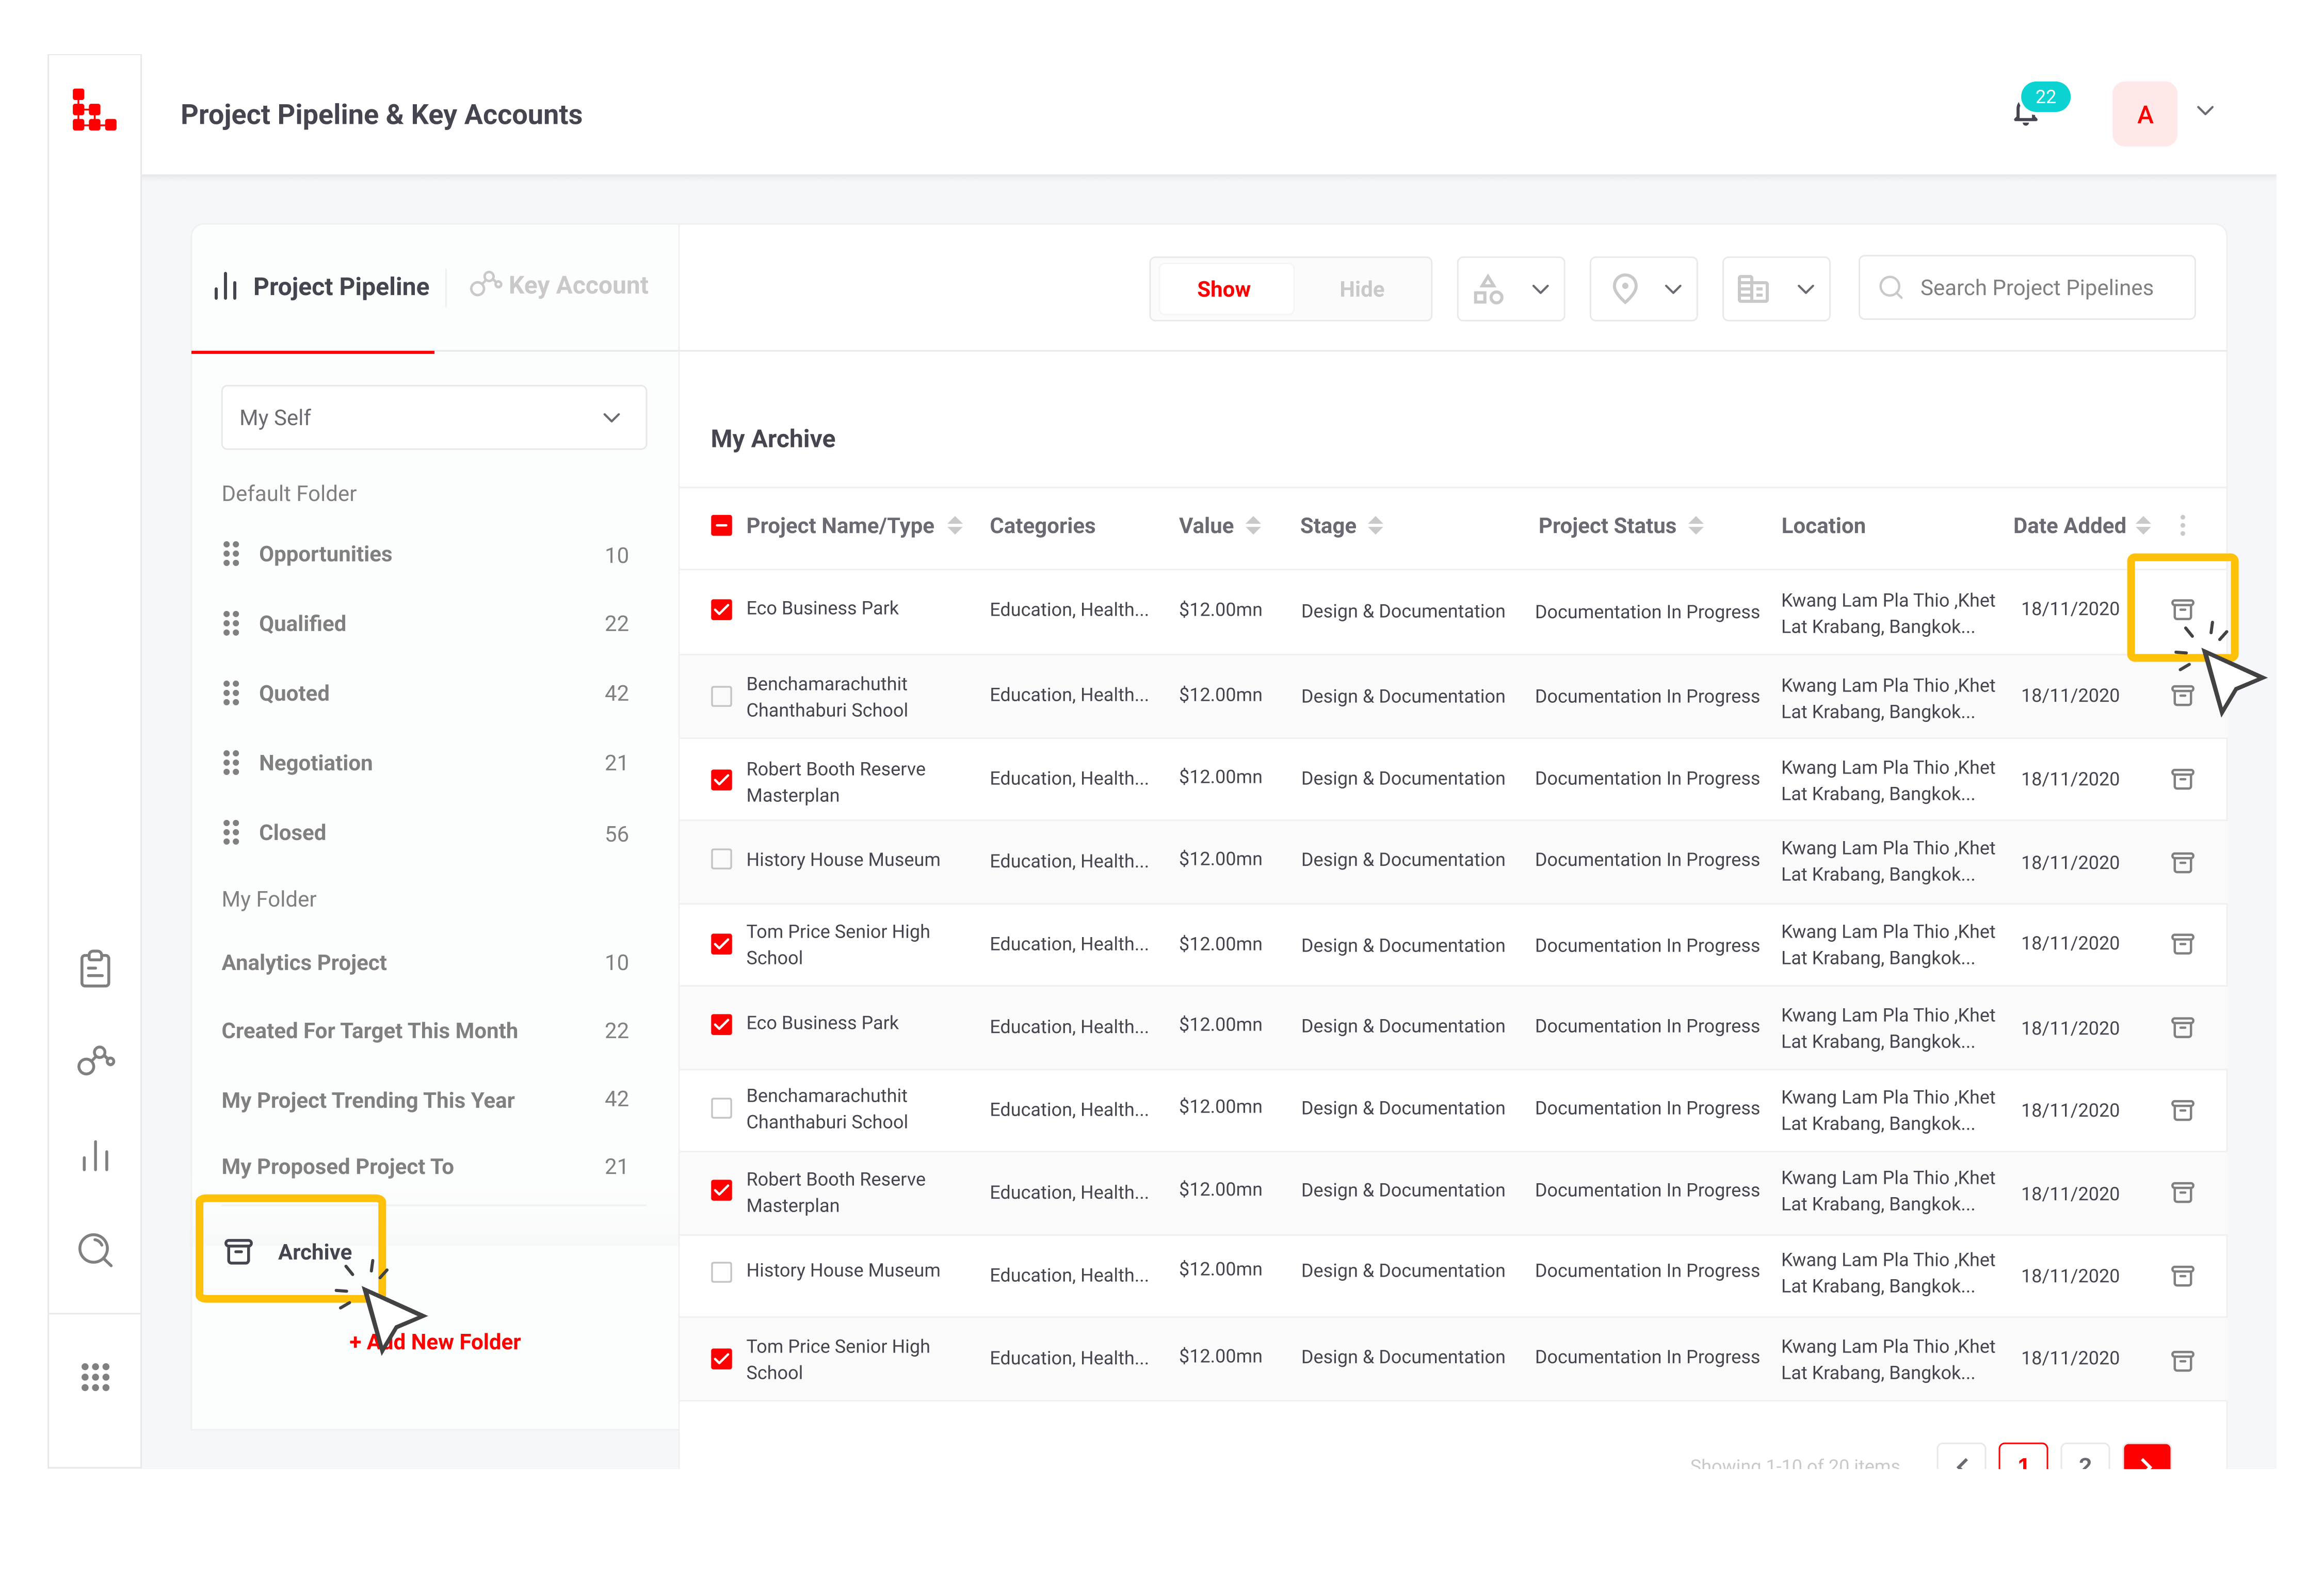
Task: Expand the location filter dropdown
Action: (x=1643, y=289)
